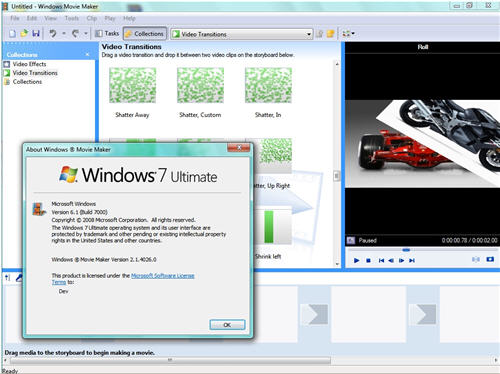Open the Clip menu
This screenshot has height=374, width=500.
(92, 18)
